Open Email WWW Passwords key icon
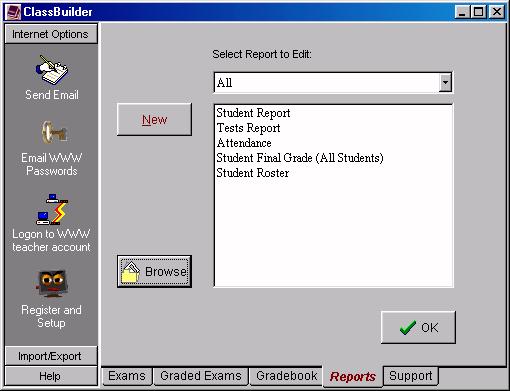 click(x=53, y=132)
